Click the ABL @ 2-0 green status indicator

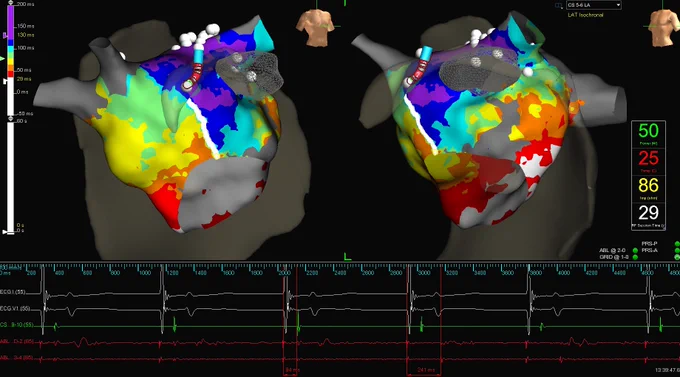[x=635, y=251]
